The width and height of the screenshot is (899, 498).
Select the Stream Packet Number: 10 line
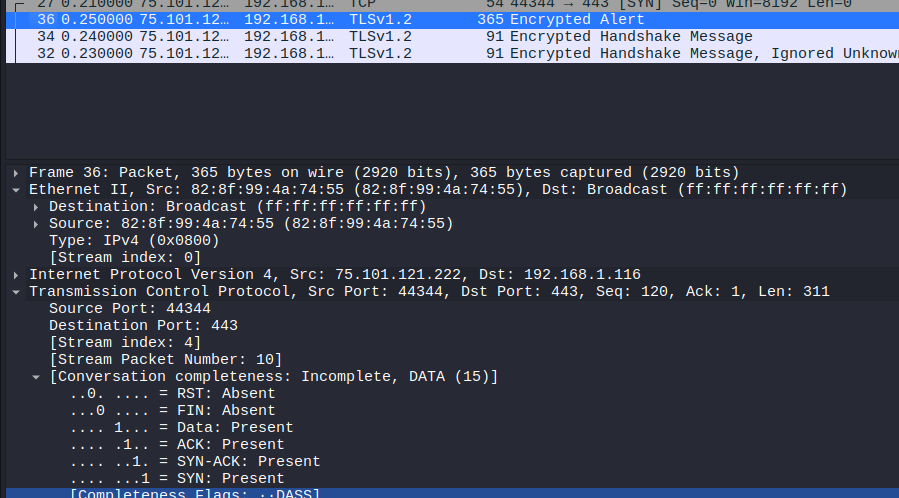coord(165,359)
